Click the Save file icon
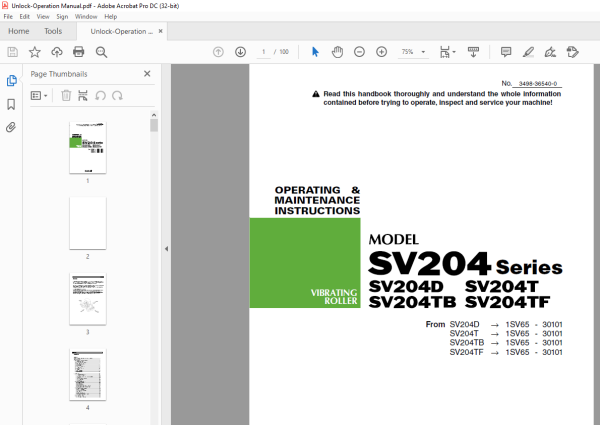The image size is (600, 425). 12,52
